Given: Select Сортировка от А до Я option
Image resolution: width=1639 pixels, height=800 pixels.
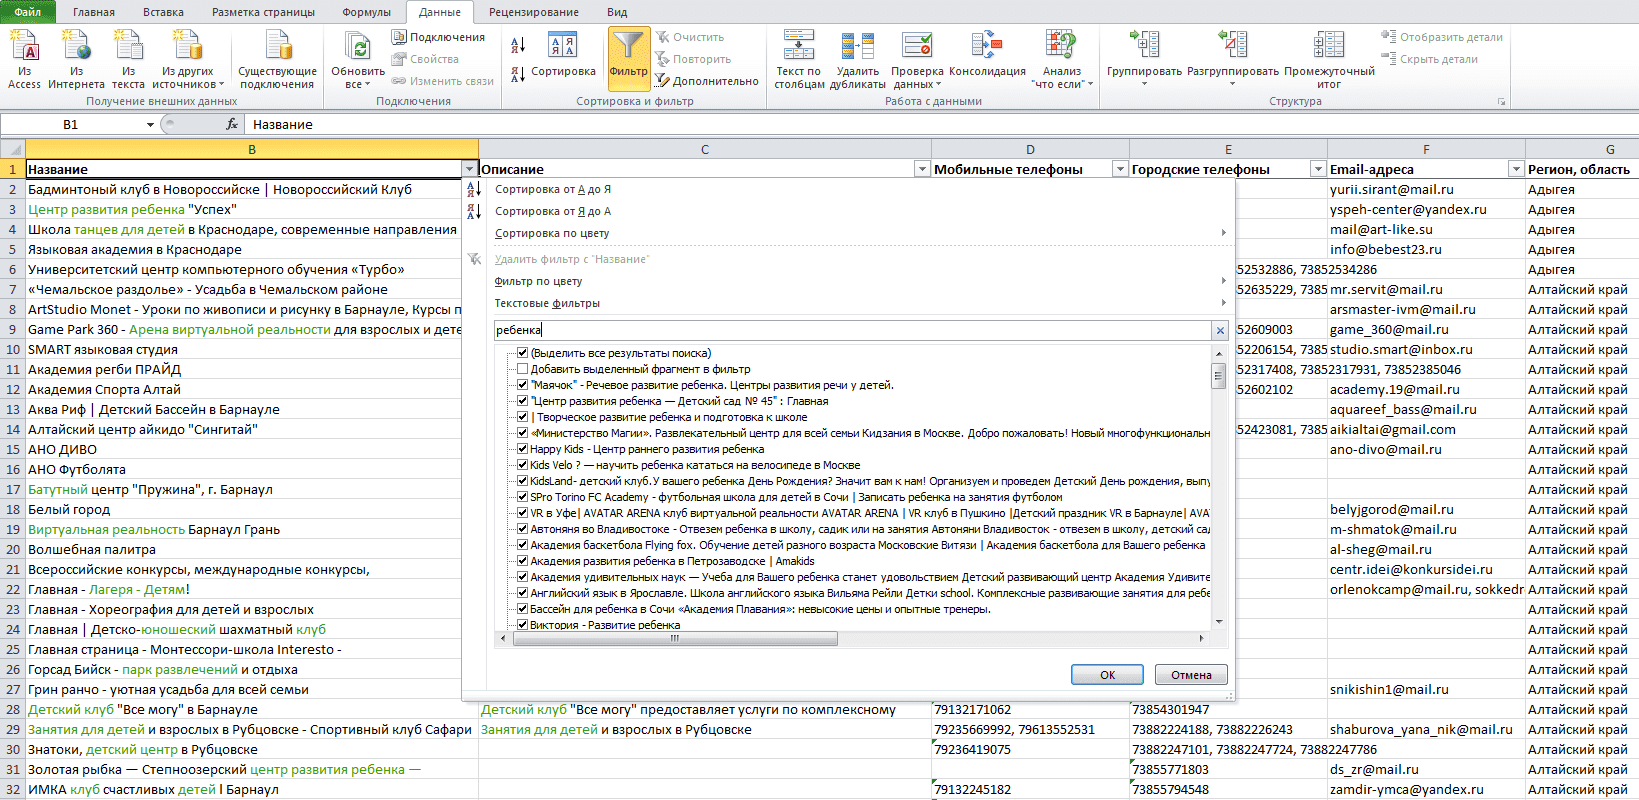Looking at the screenshot, I should (x=553, y=189).
